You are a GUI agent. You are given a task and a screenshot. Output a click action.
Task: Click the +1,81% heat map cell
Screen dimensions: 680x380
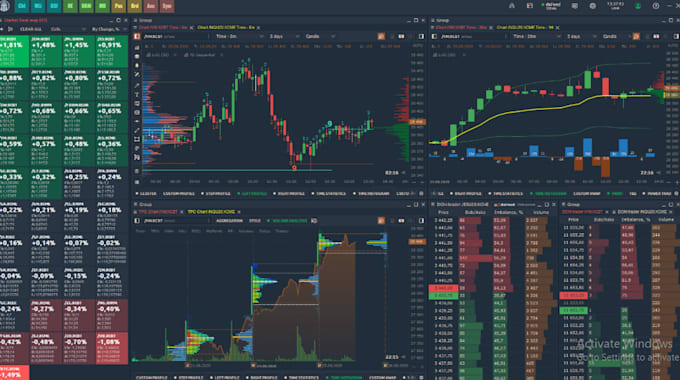pyautogui.click(x=14, y=51)
